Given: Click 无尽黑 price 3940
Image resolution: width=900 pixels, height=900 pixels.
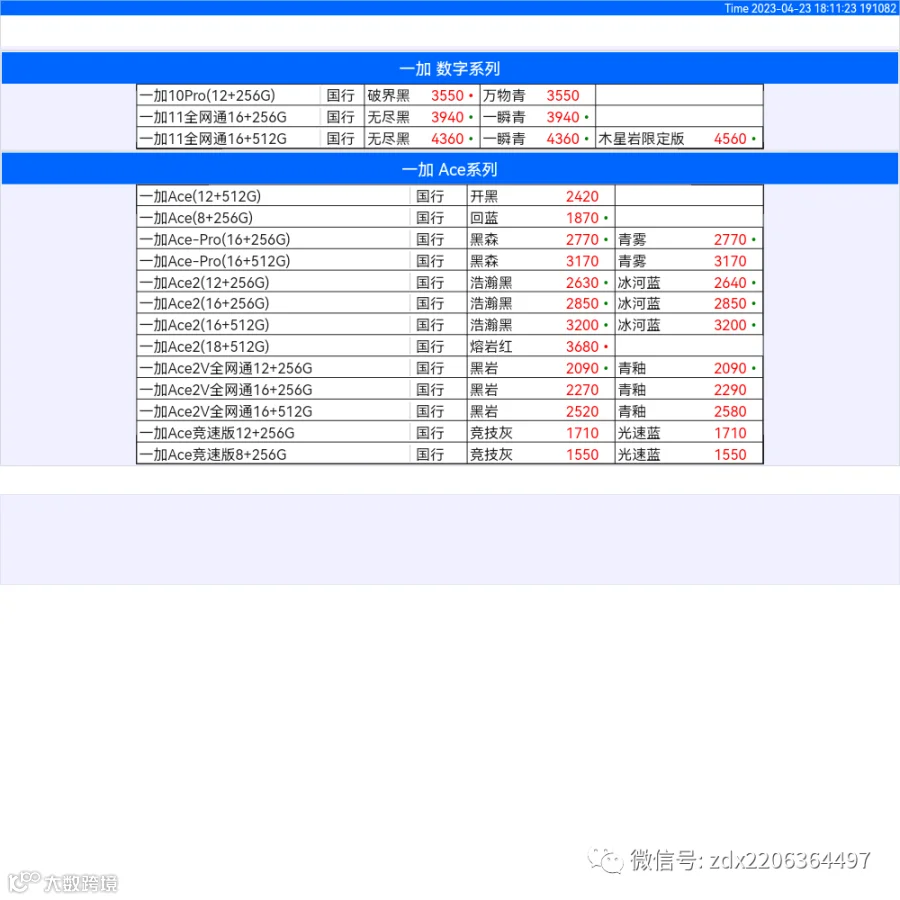Looking at the screenshot, I should pos(447,117).
